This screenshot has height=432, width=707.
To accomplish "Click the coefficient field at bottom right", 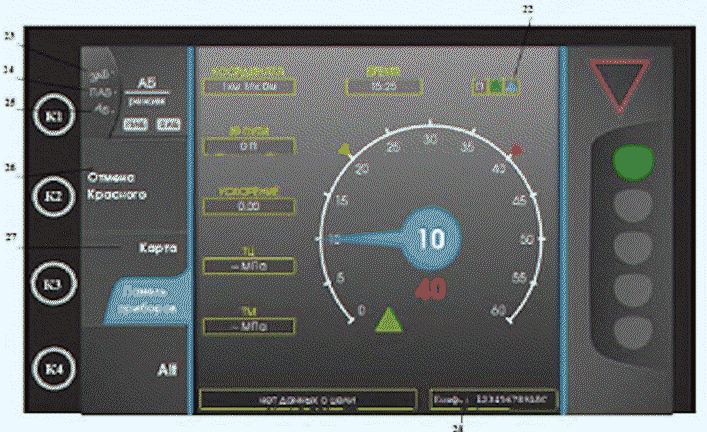I will tap(493, 399).
